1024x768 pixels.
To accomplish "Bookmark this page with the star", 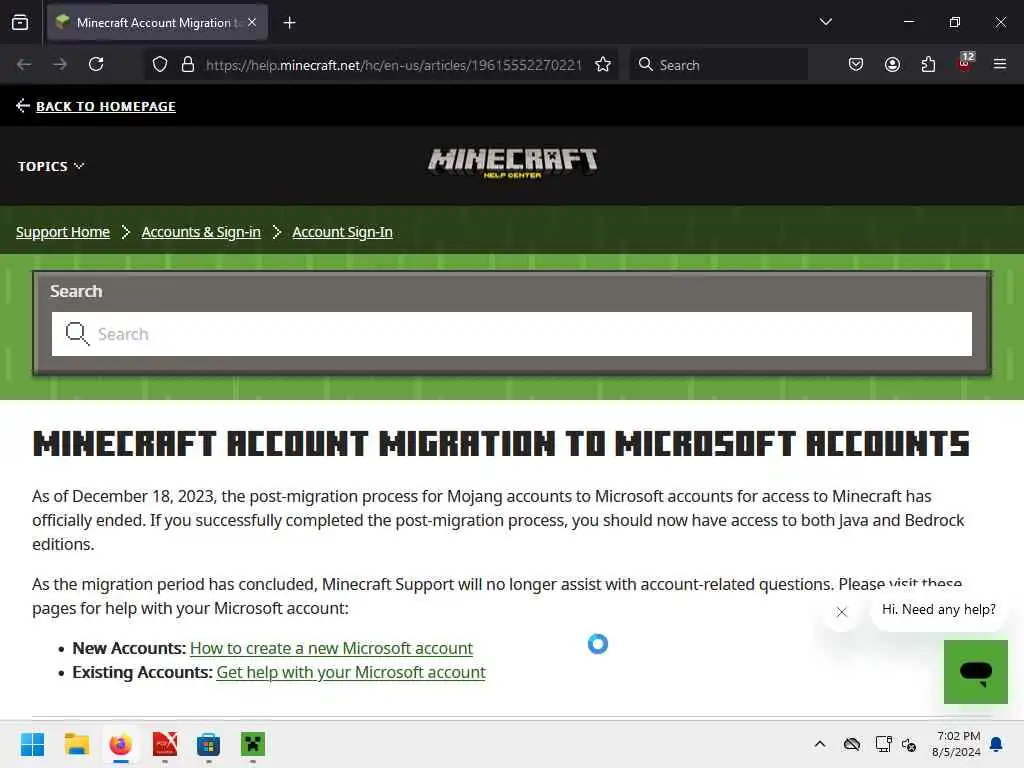I will tap(603, 64).
